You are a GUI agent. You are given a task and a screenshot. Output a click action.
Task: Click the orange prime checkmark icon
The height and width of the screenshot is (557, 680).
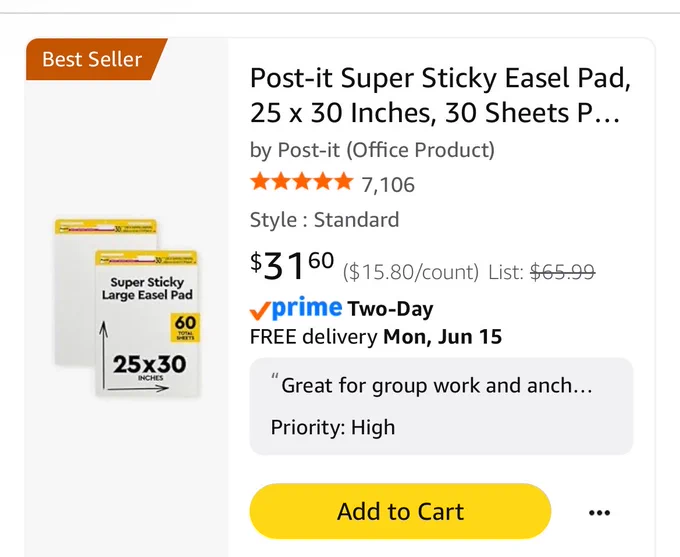(x=260, y=310)
